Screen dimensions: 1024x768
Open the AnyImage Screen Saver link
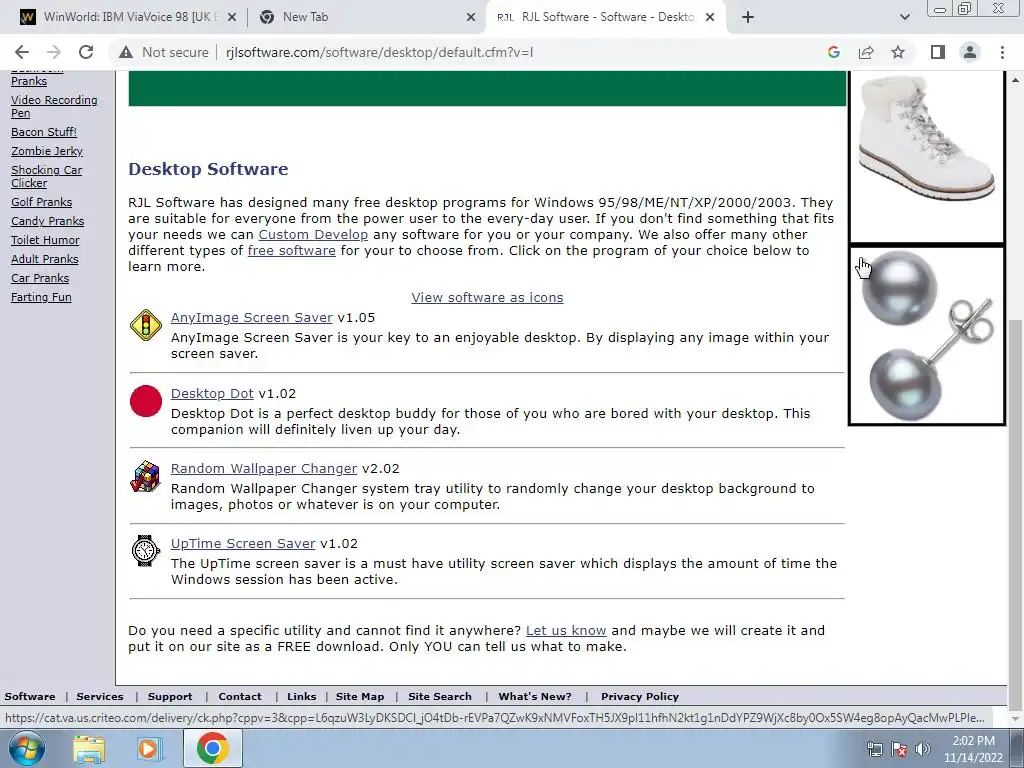tap(251, 317)
